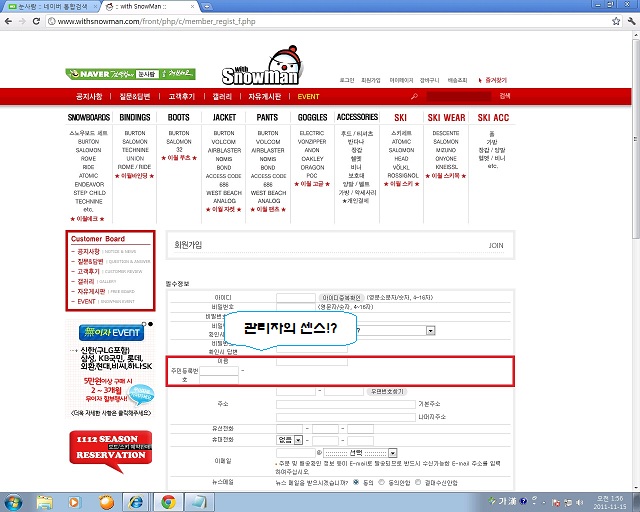Open ROSSIGNOL under Ski
Viewport: 640px width, 512px height.
[403, 176]
